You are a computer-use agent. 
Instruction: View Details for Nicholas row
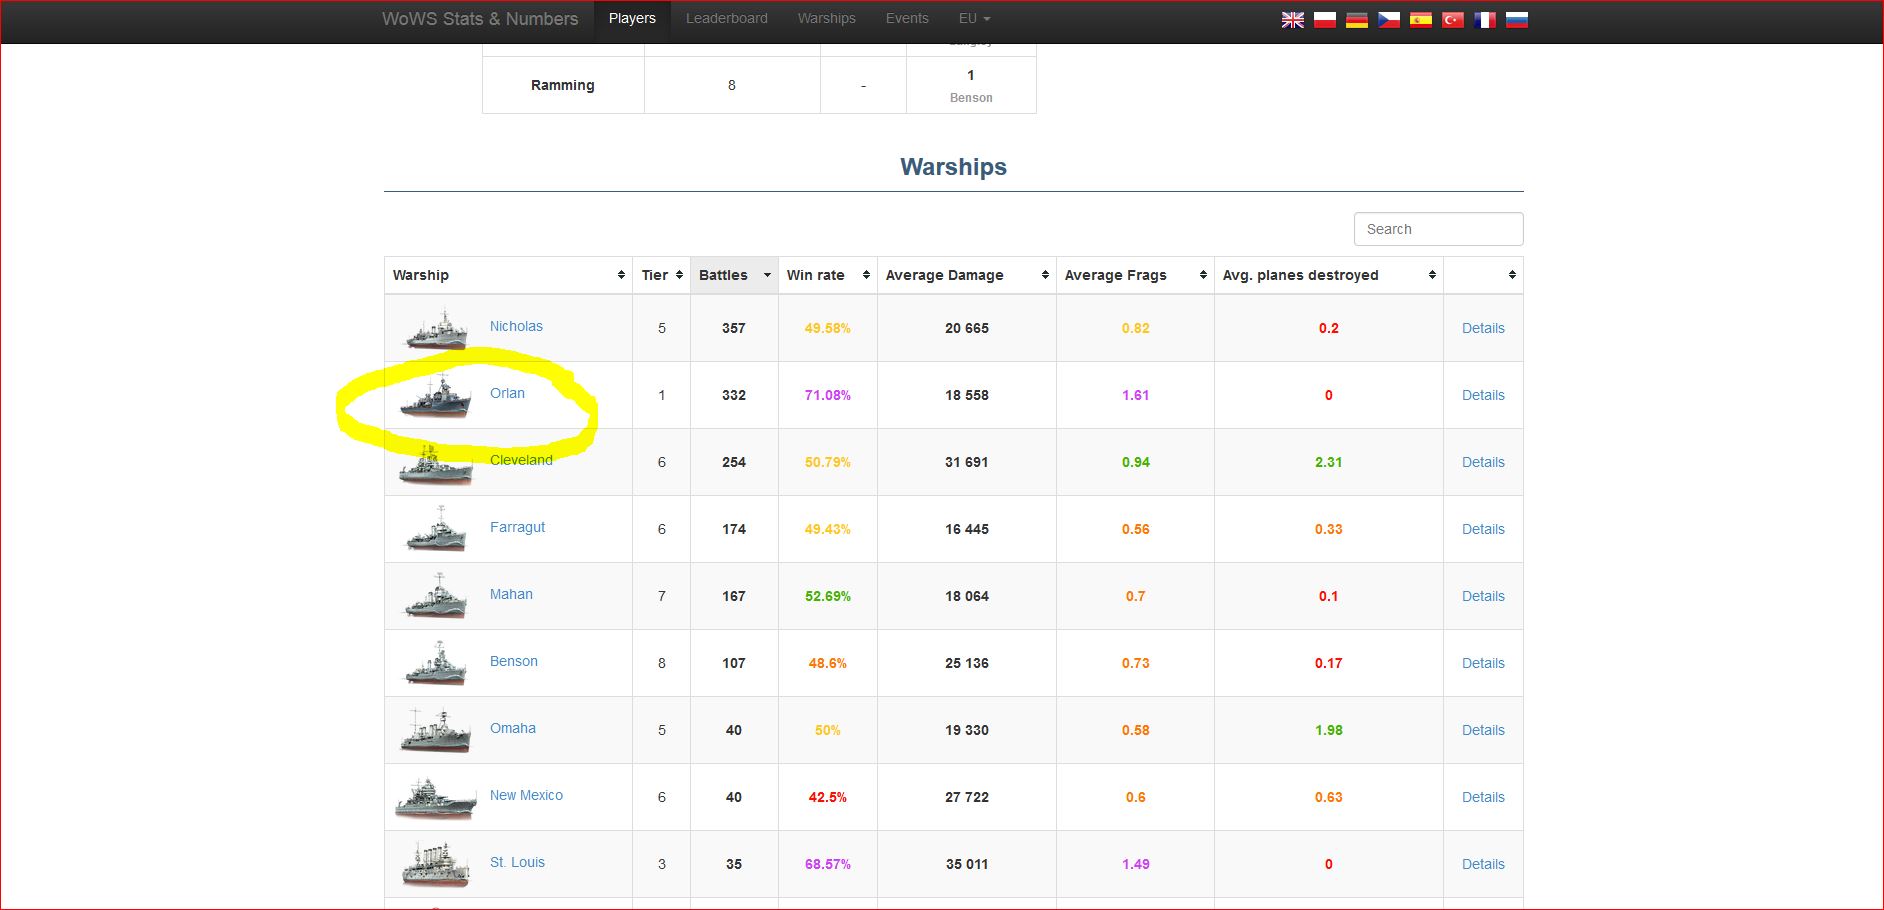coord(1483,328)
